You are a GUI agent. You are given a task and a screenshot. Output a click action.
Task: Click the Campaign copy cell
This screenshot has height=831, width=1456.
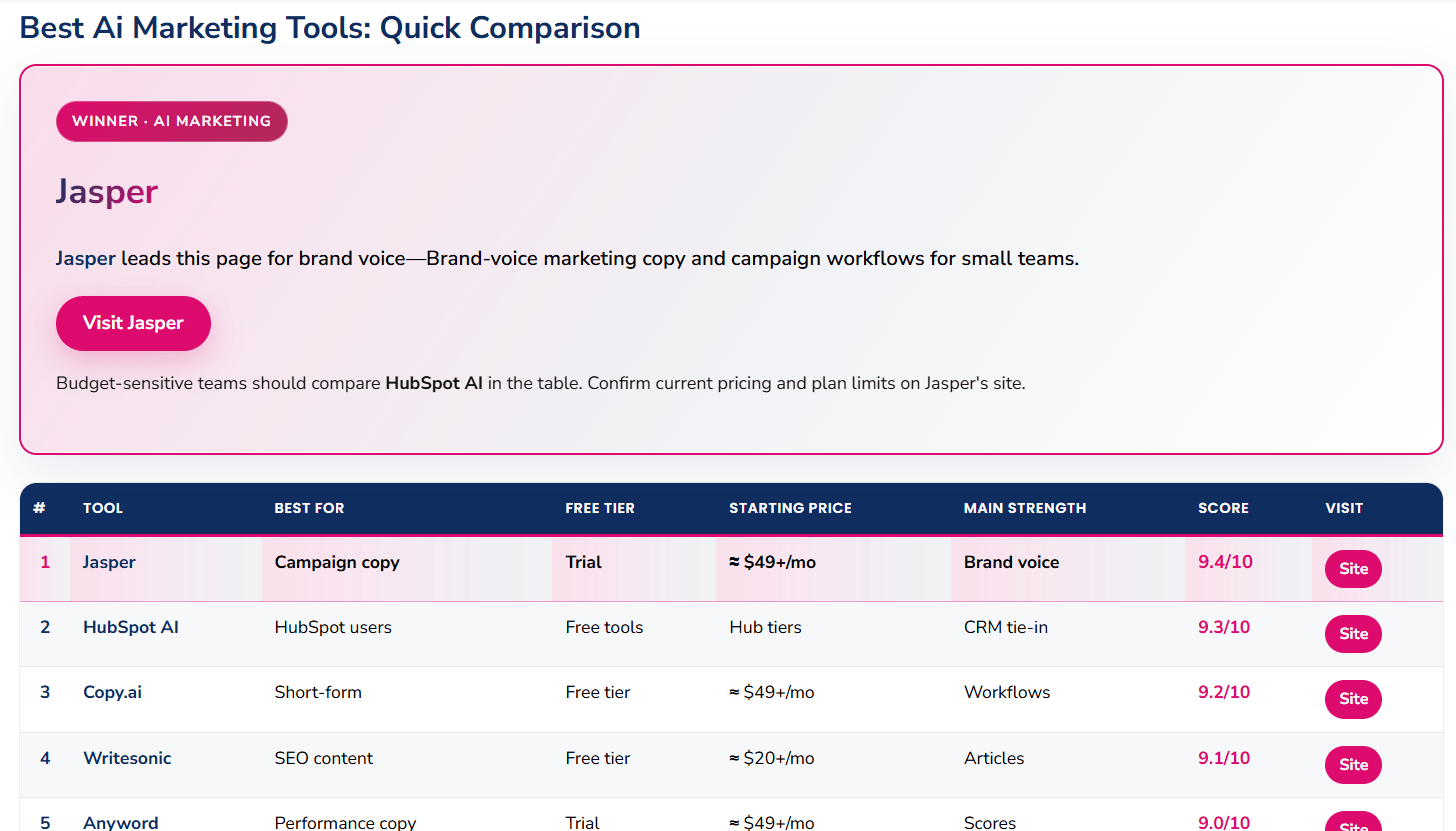click(x=337, y=562)
